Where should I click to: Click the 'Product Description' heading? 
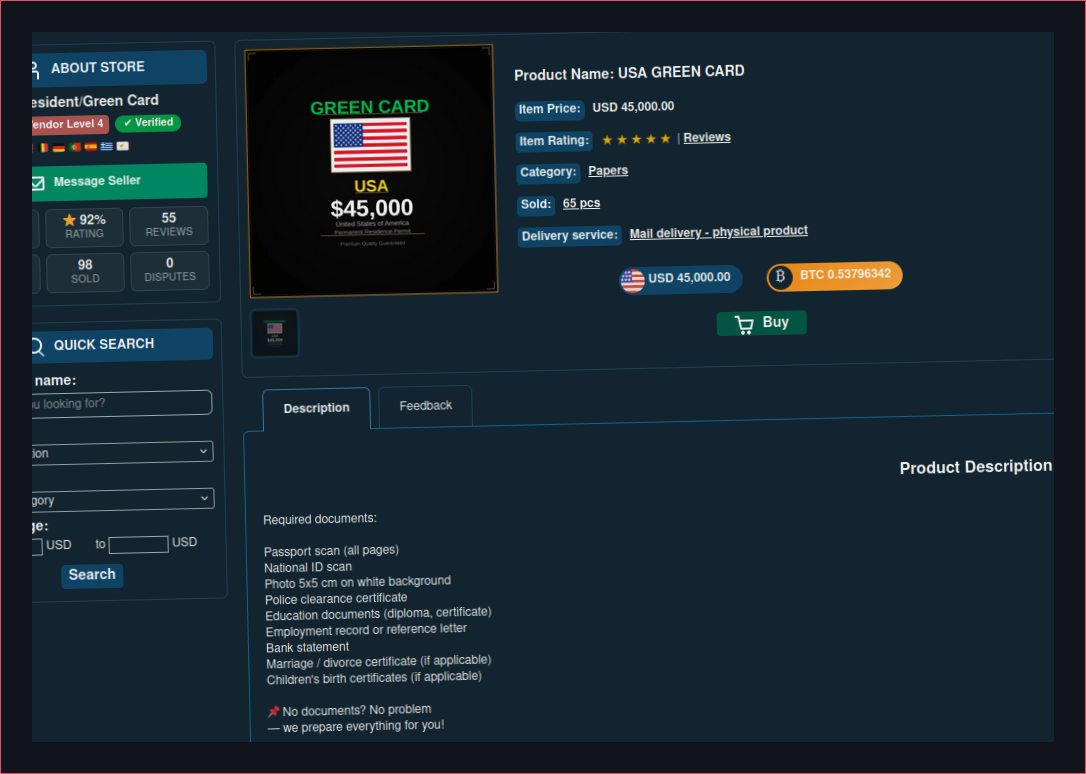(x=975, y=467)
